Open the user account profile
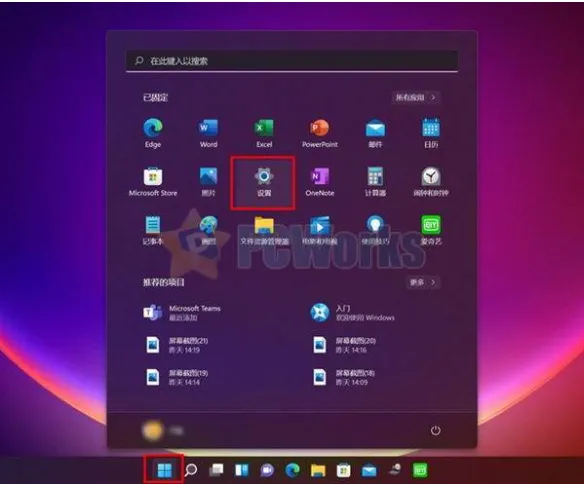Viewport: 584px width, 484px height. [163, 430]
